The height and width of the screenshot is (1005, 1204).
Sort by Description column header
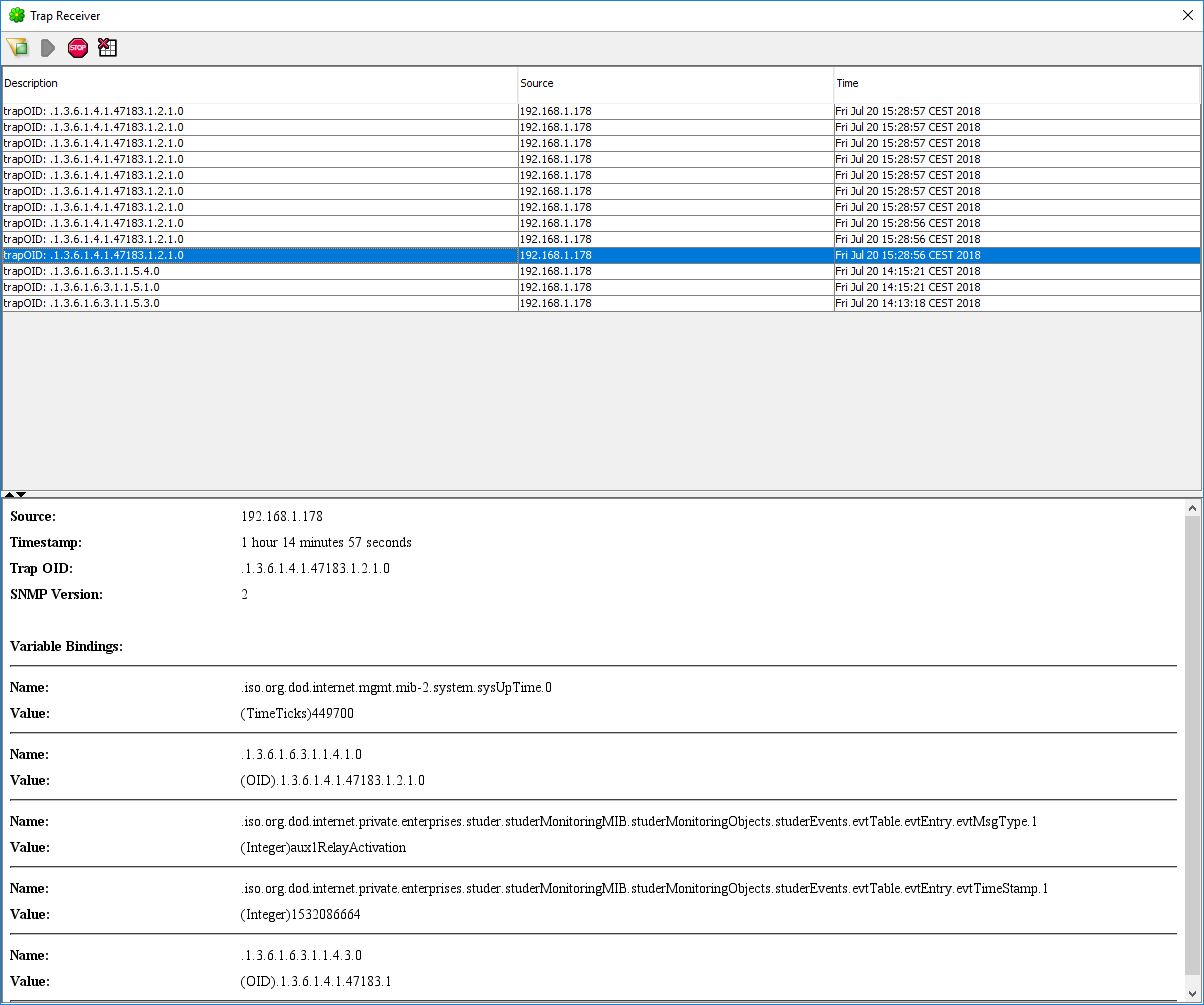259,84
